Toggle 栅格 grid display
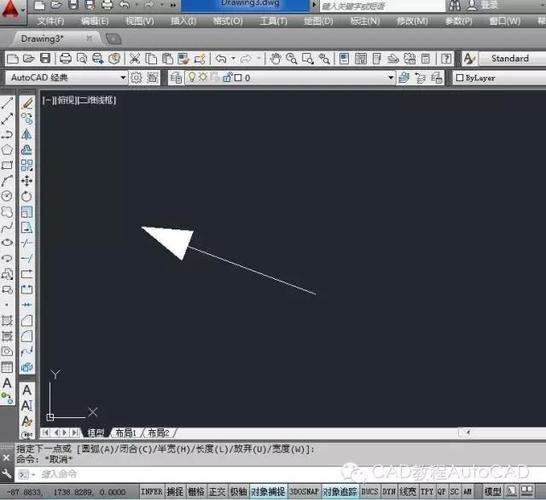The height and width of the screenshot is (500, 546). 196,492
